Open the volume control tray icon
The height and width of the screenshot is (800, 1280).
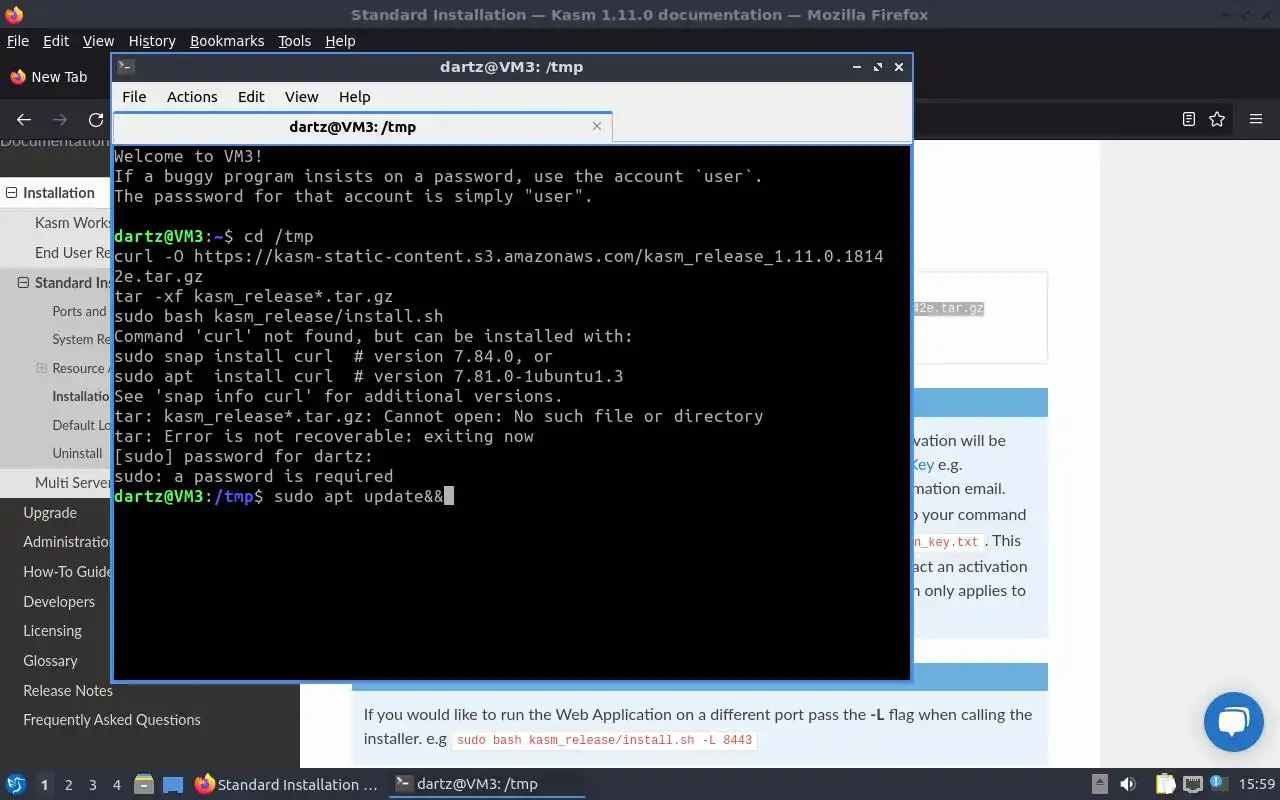point(1128,785)
